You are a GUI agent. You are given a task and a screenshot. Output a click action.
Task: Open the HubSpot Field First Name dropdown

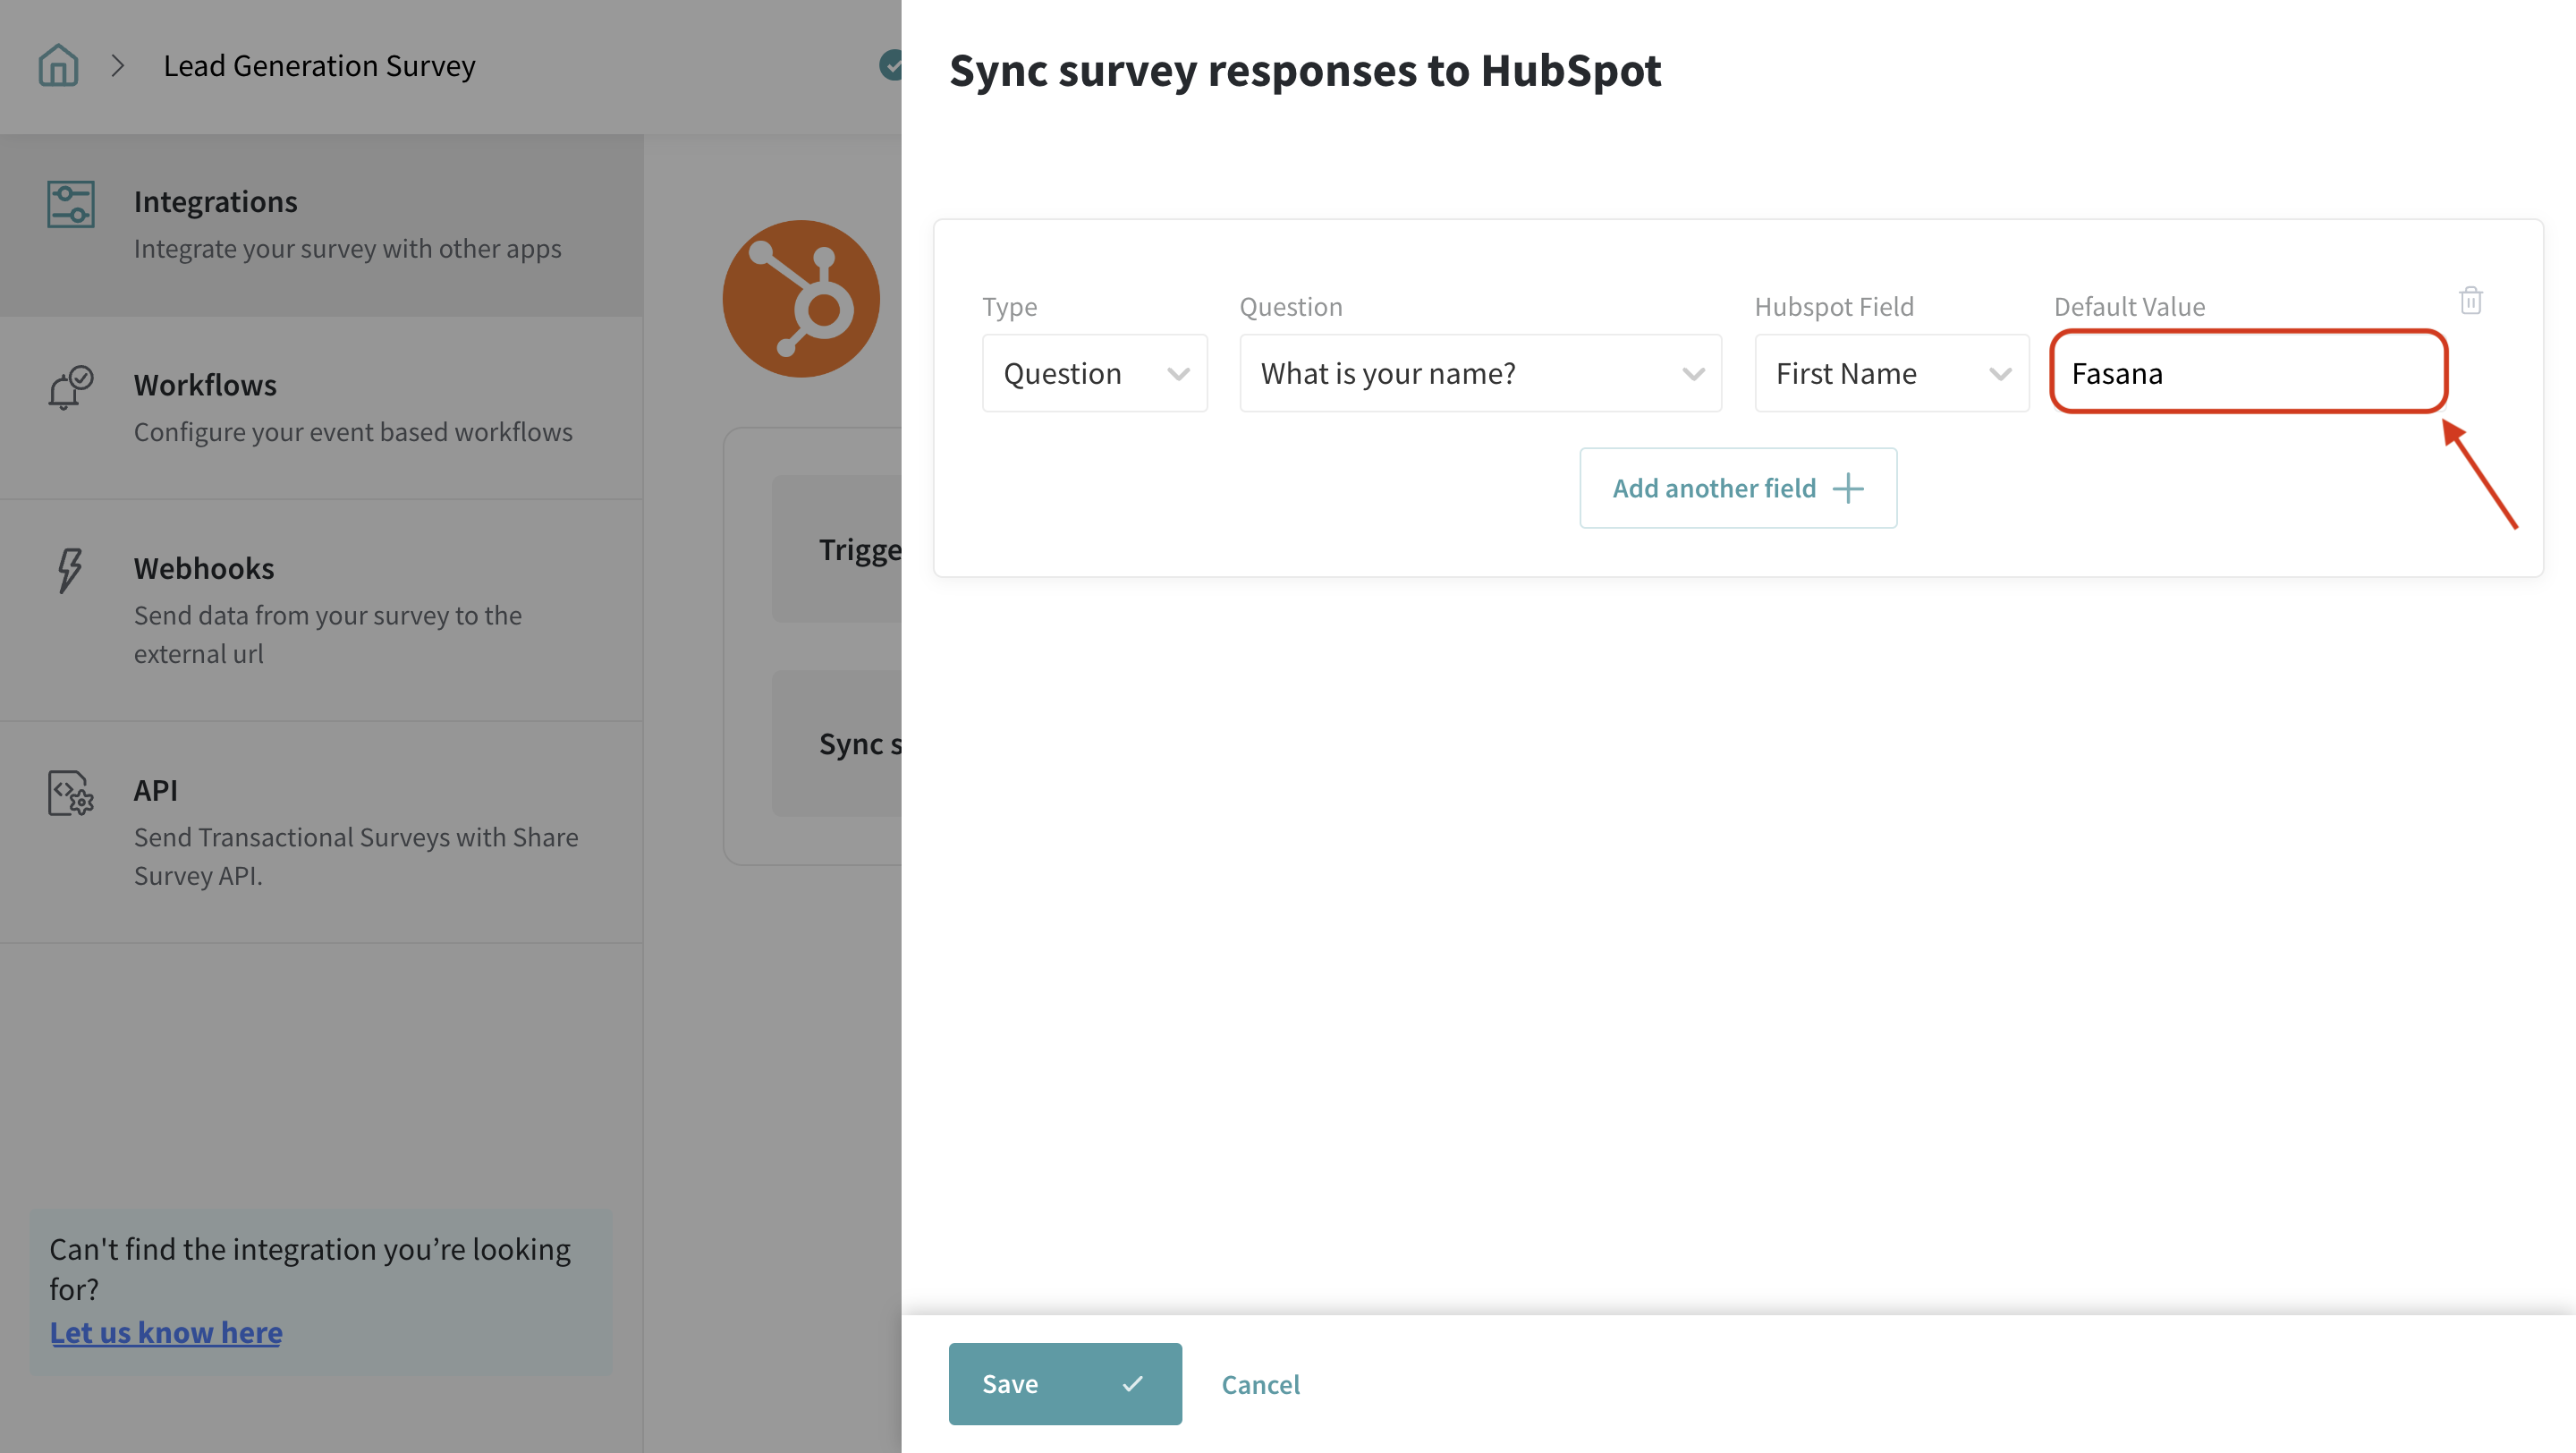[1891, 373]
